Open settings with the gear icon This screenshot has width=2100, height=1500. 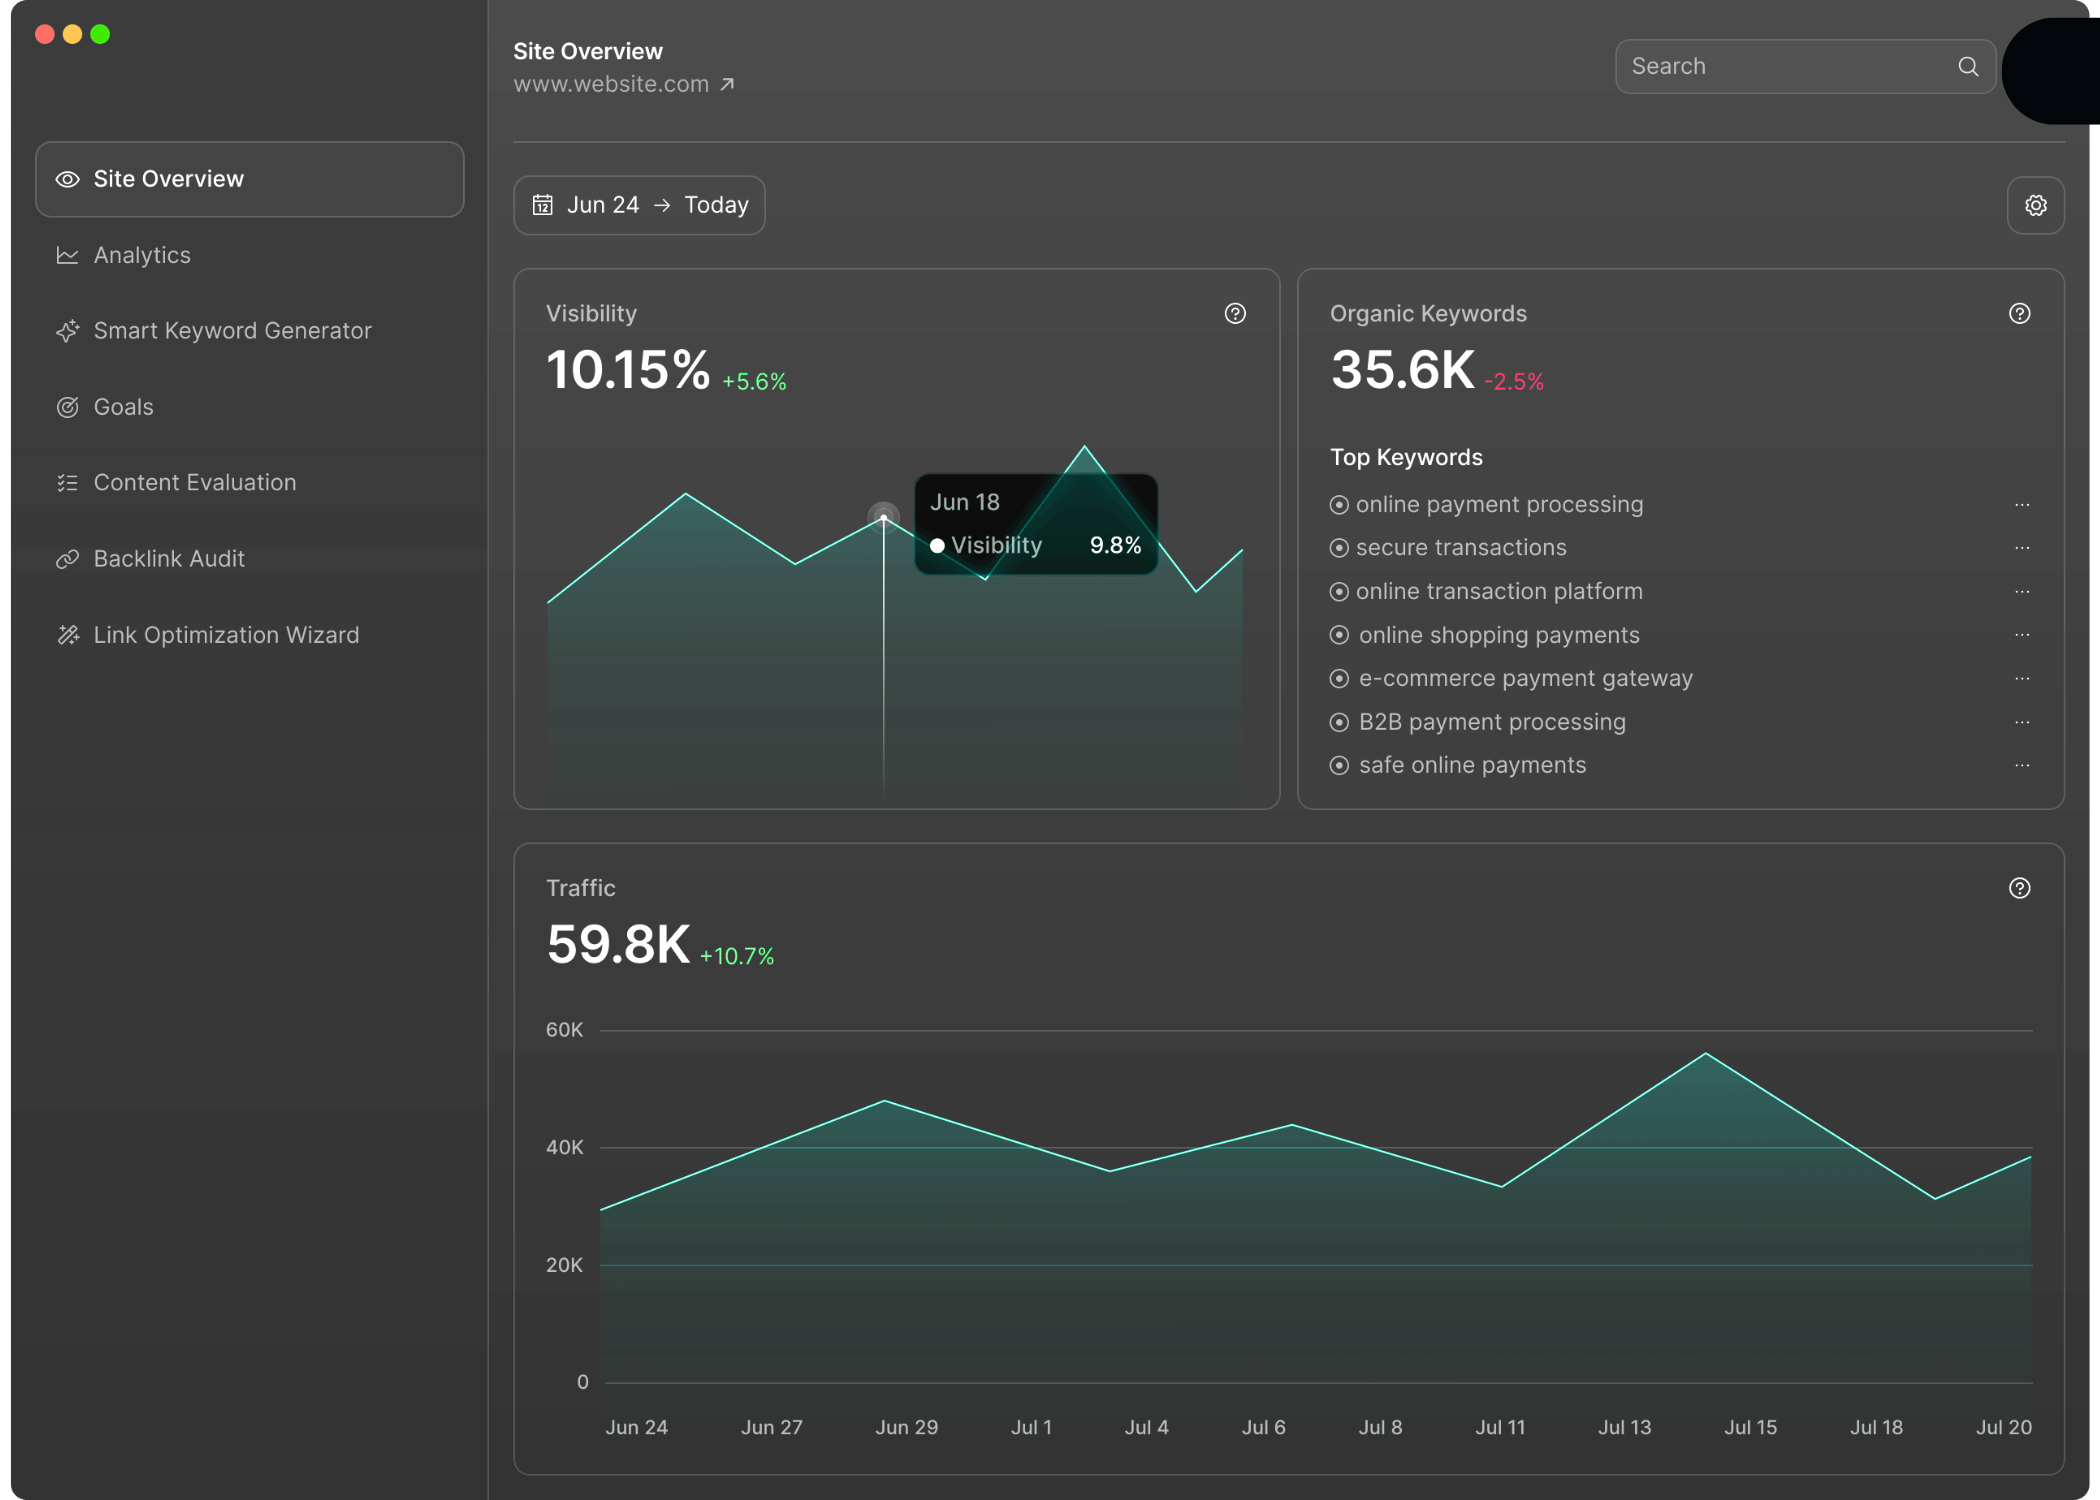(2035, 205)
